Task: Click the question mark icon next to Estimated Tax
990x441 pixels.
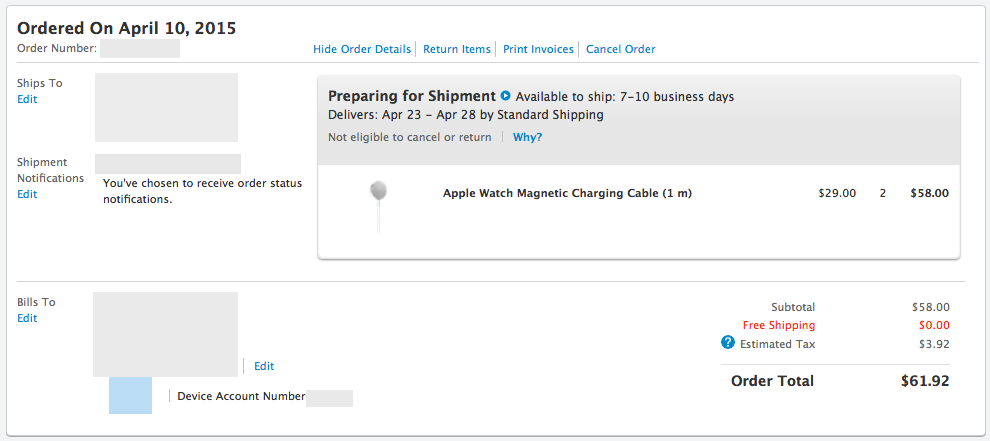Action: 728,343
